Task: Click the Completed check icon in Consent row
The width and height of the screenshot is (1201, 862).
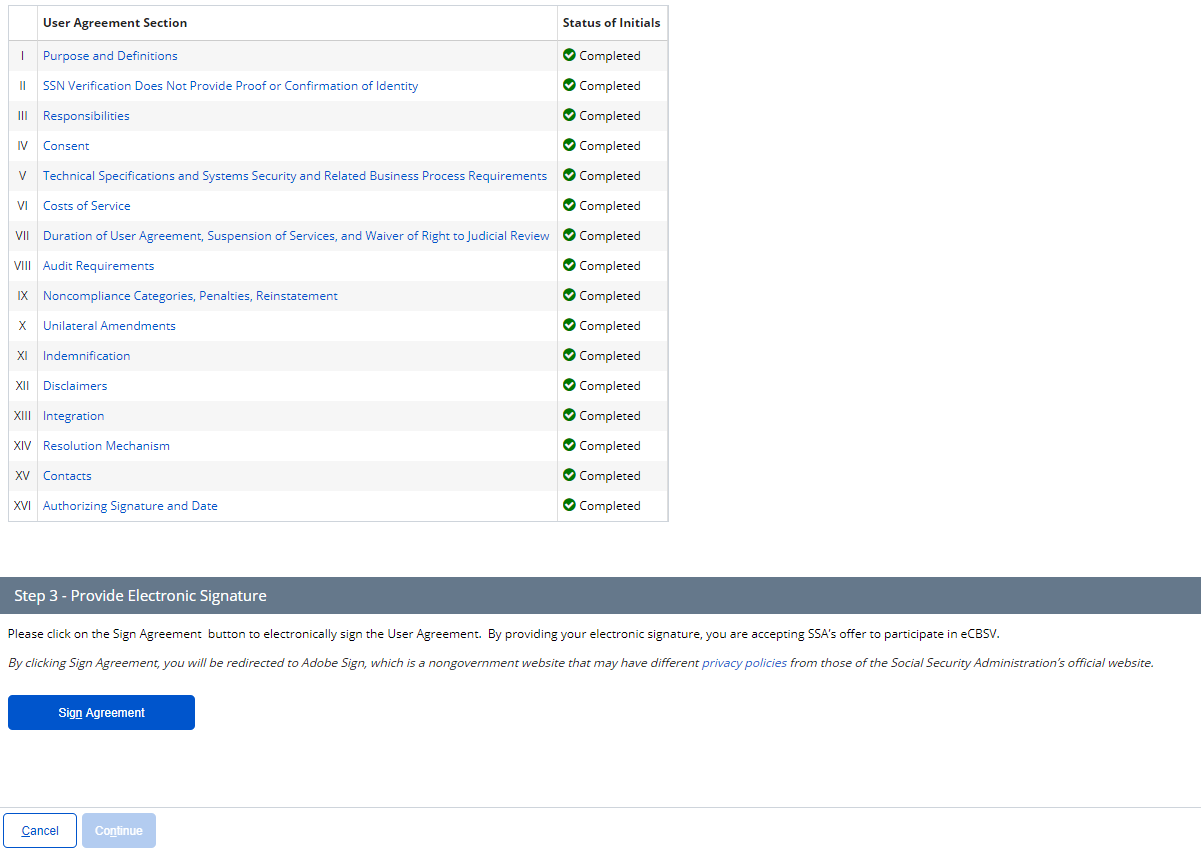Action: (569, 145)
